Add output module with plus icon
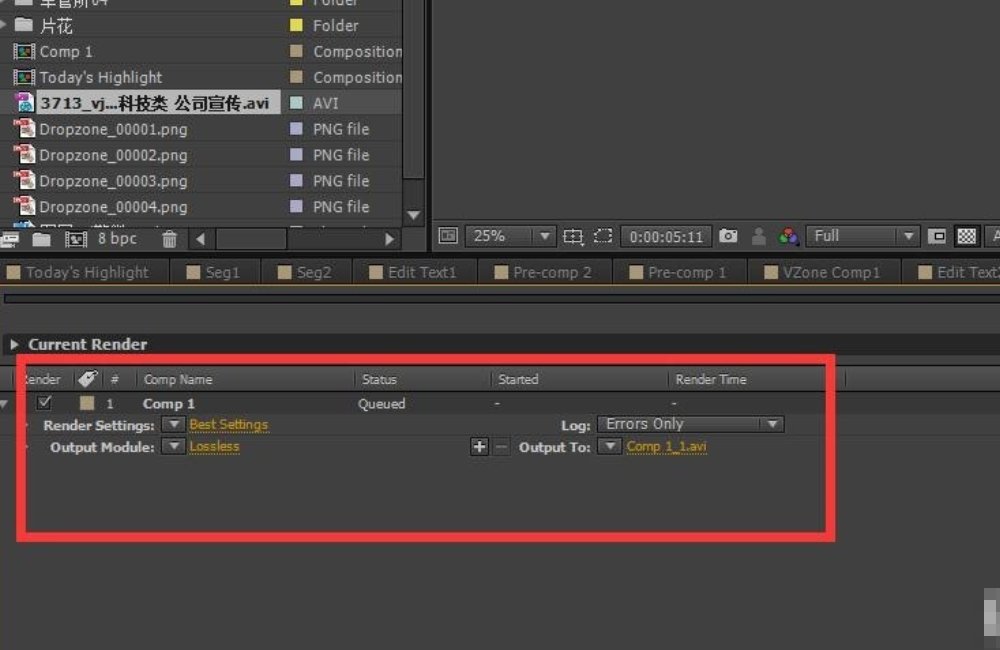Viewport: 1000px width, 650px height. click(479, 447)
